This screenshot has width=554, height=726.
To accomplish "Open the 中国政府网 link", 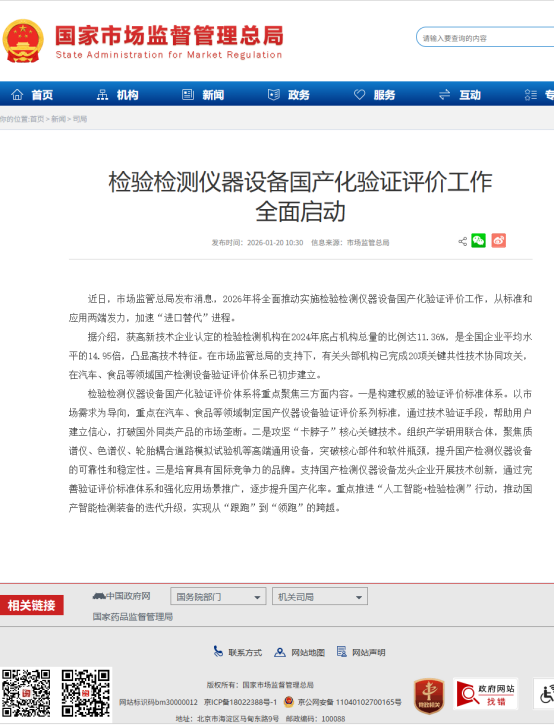I will click(122, 596).
